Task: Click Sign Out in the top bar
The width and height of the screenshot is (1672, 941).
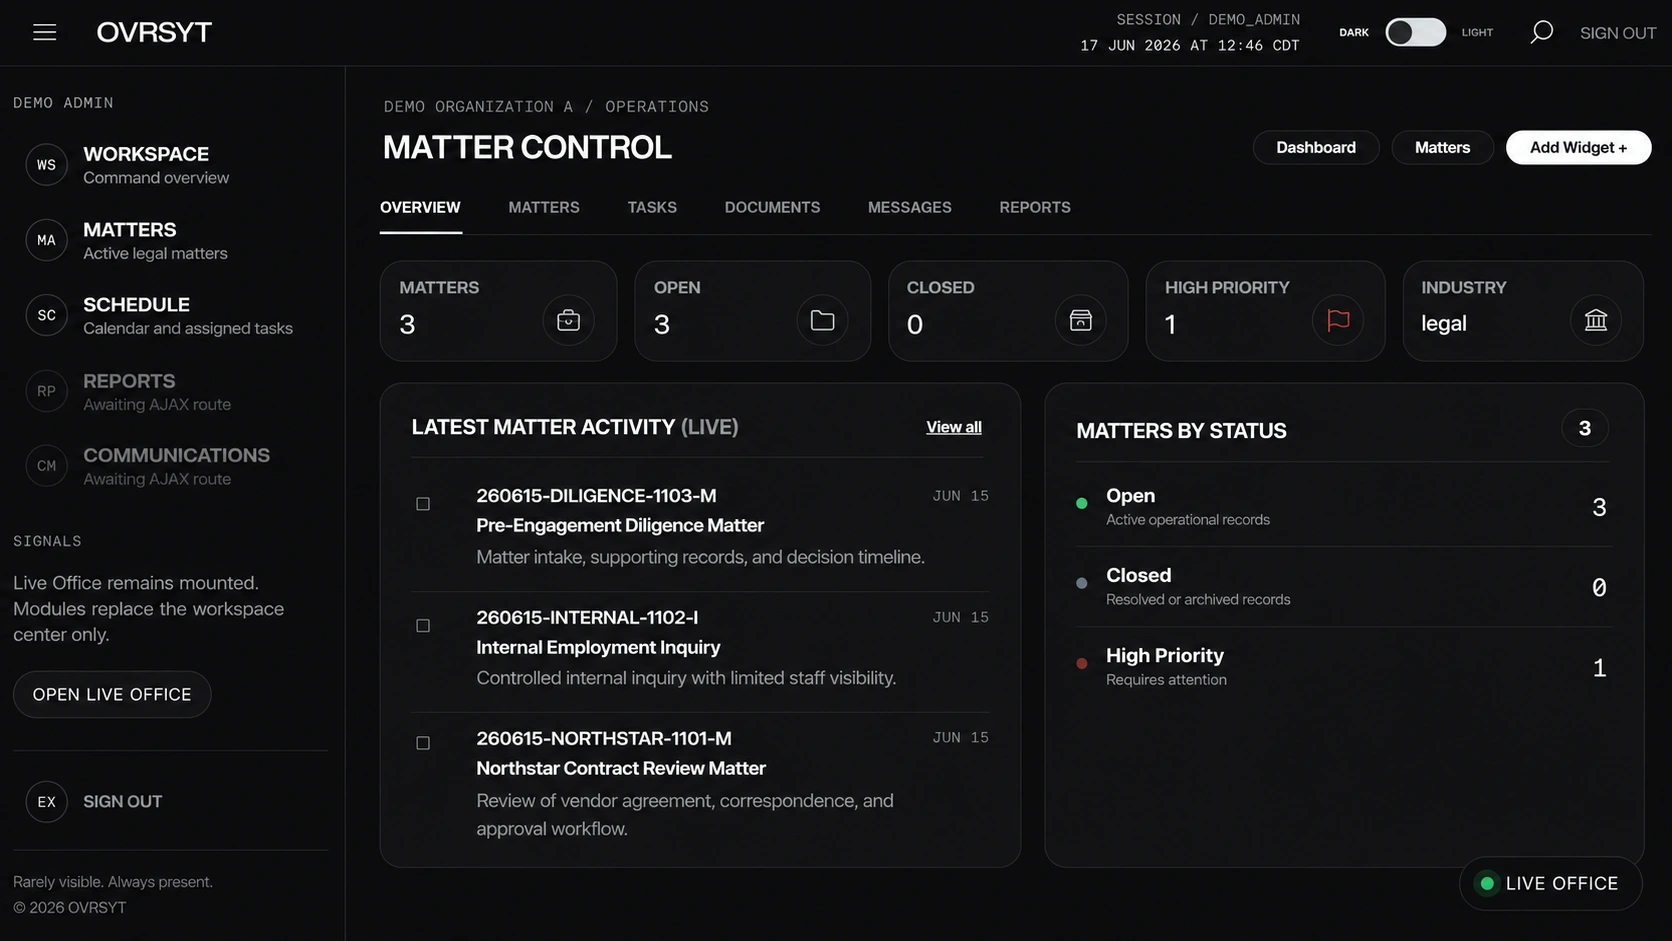Action: pos(1618,33)
